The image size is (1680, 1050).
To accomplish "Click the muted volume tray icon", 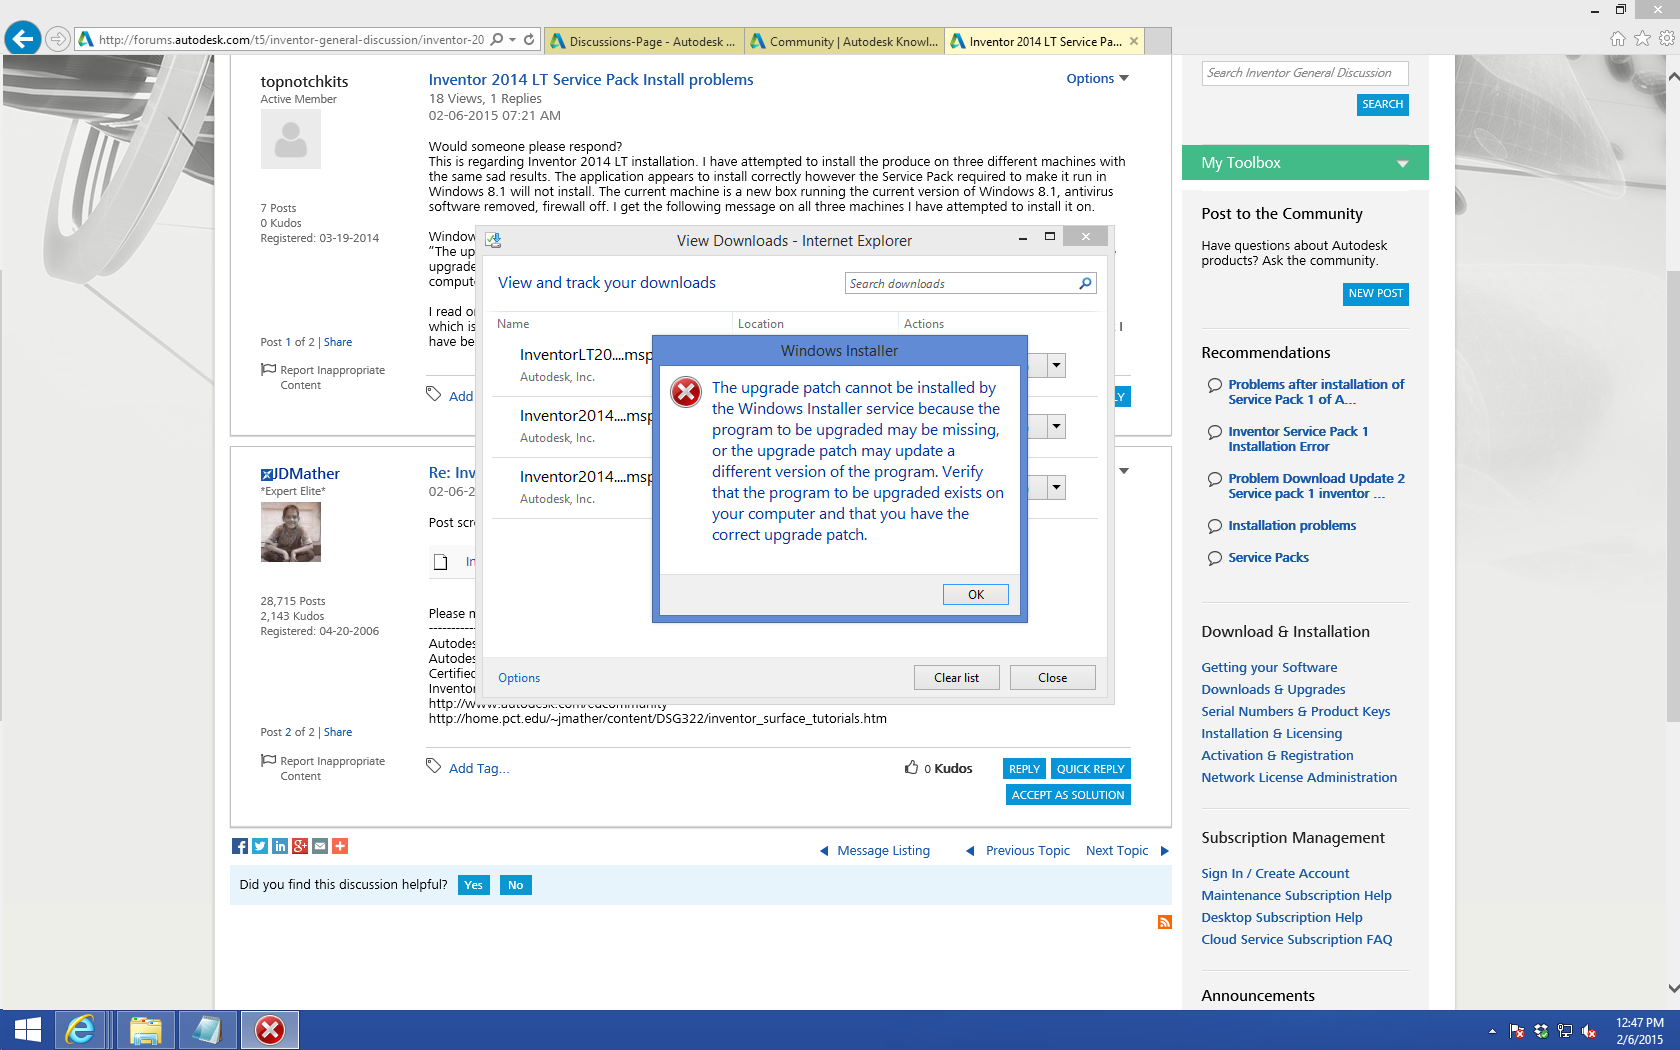I will (x=1589, y=1031).
